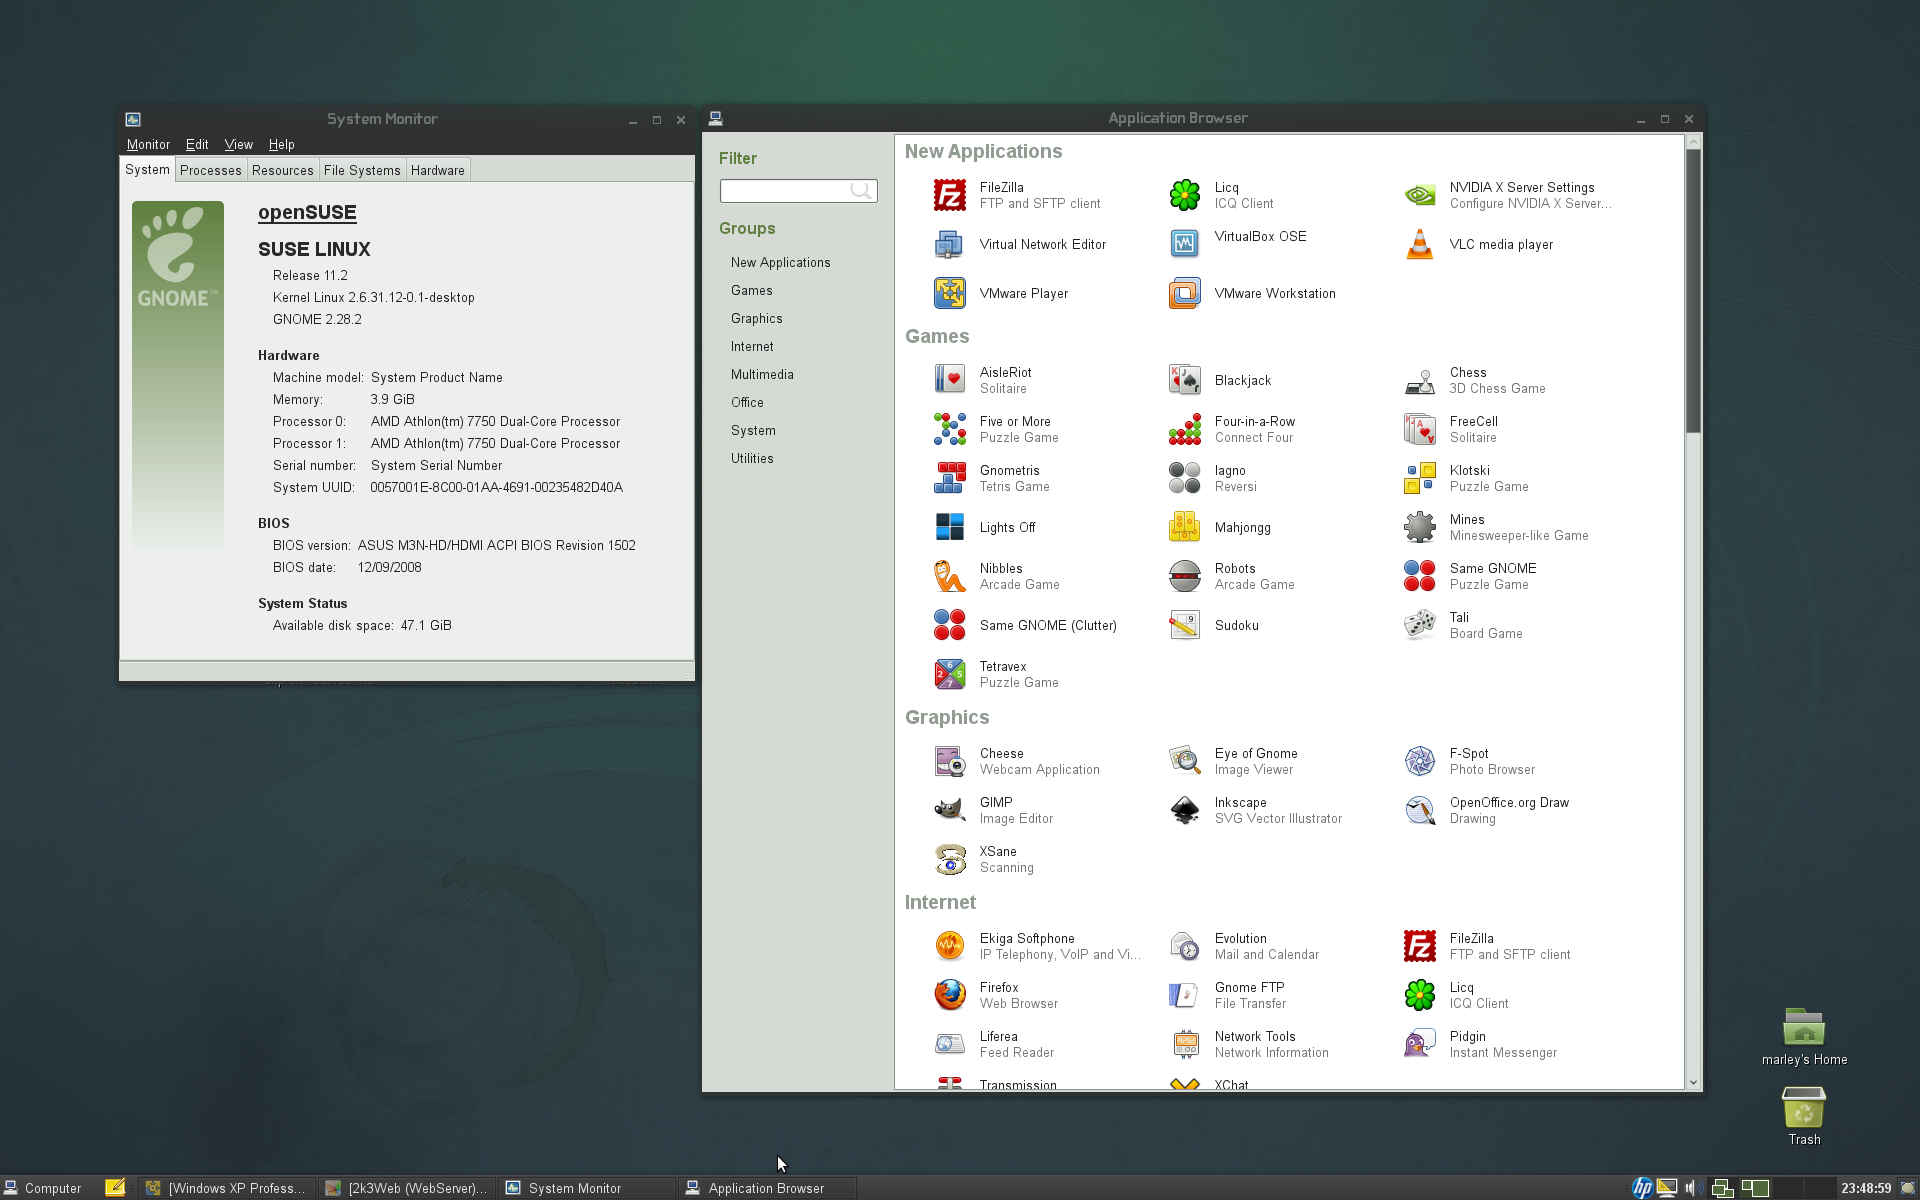1920x1200 pixels.
Task: Switch to the File Systems tab
Action: pos(361,170)
